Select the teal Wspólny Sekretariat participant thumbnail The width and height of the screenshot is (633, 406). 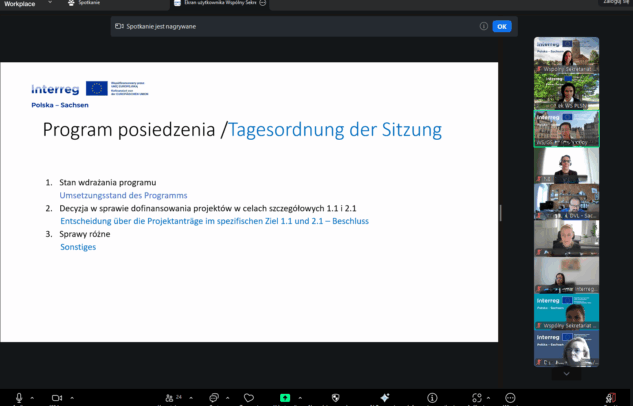566,312
